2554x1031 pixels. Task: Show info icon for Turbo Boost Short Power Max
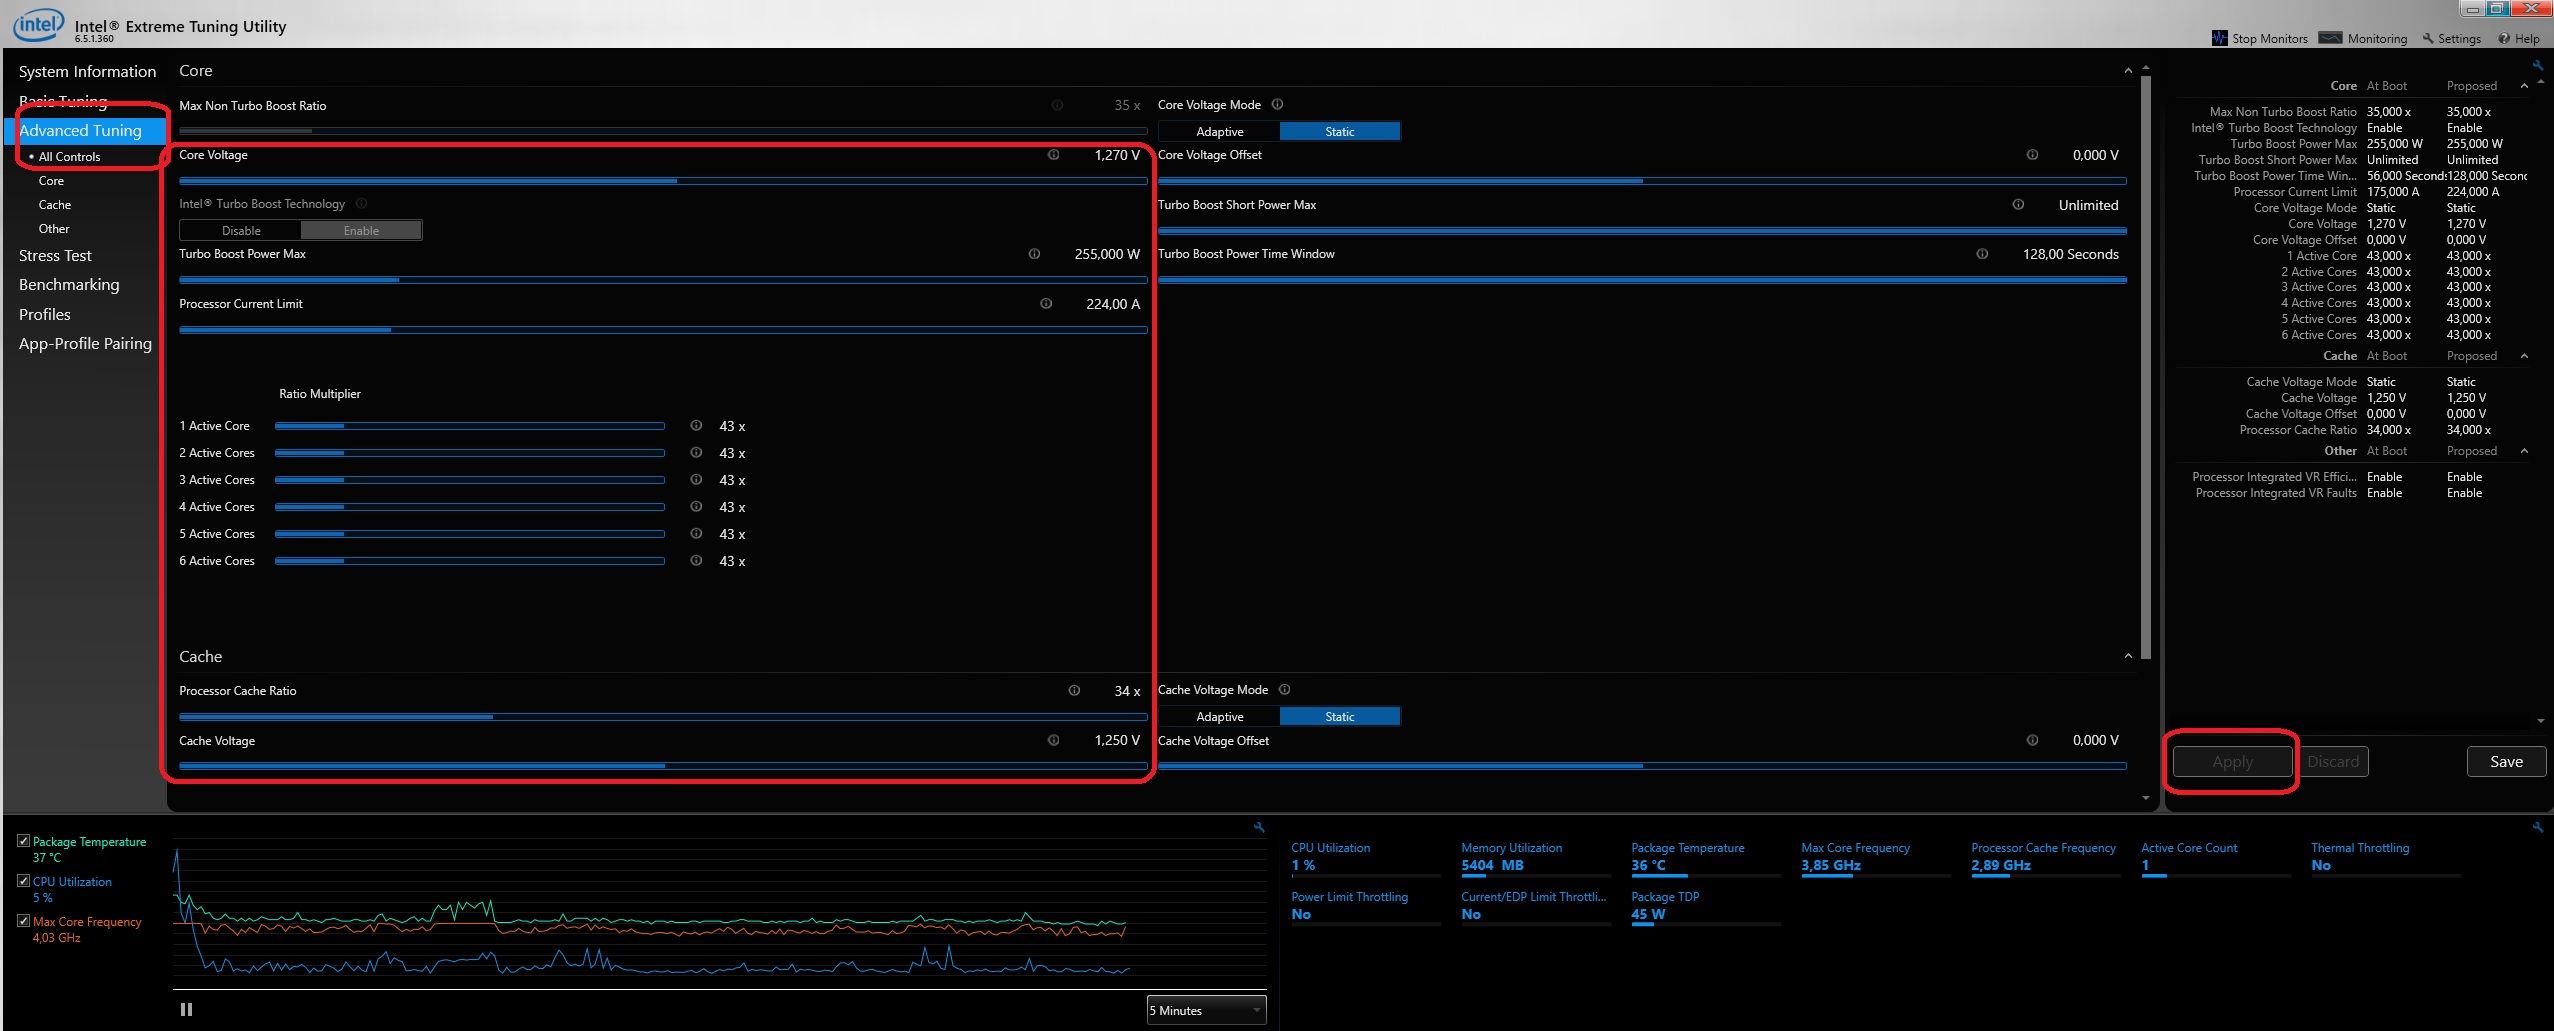(x=2018, y=205)
